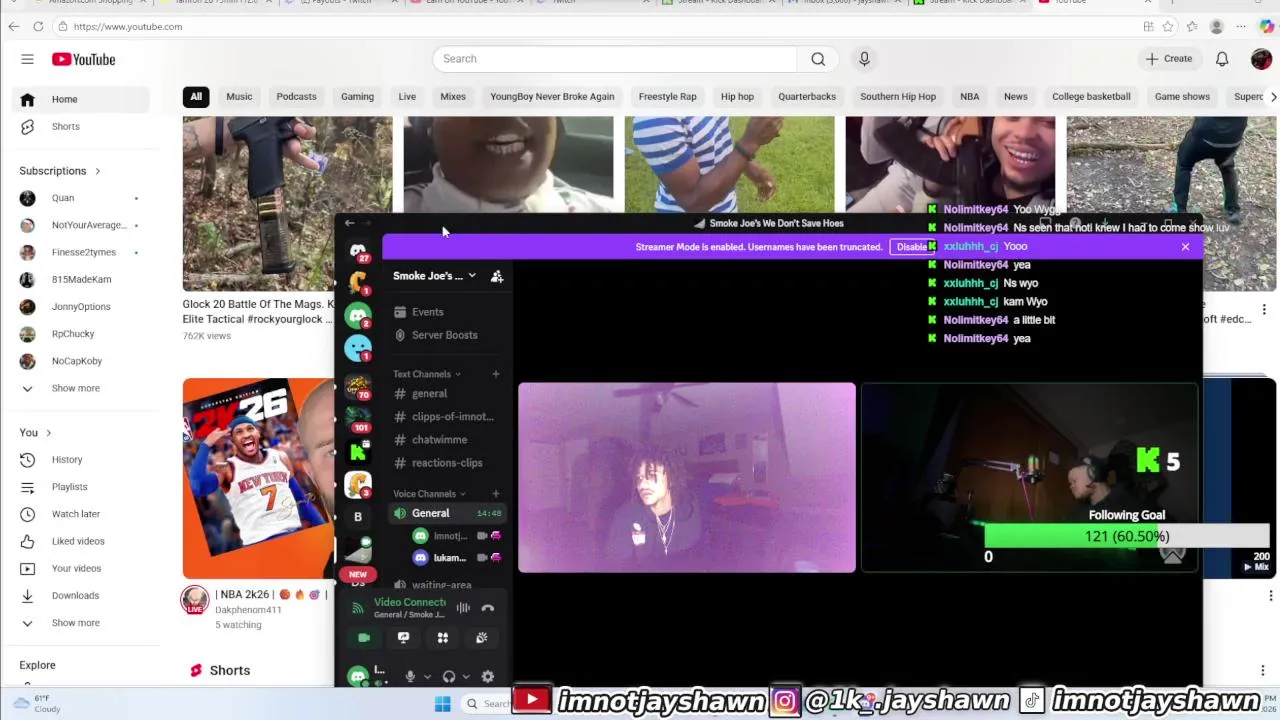Reload the page with the browser refresh icon
This screenshot has width=1280, height=720.
[38, 26]
